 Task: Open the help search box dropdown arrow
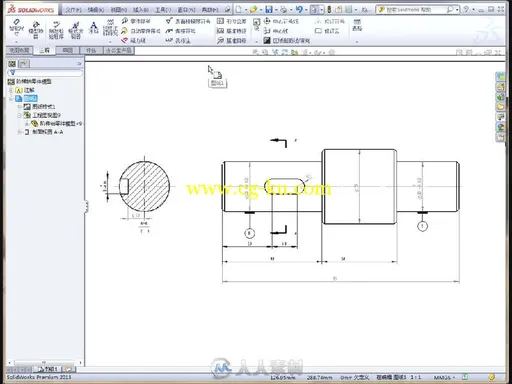pyautogui.click(x=457, y=10)
